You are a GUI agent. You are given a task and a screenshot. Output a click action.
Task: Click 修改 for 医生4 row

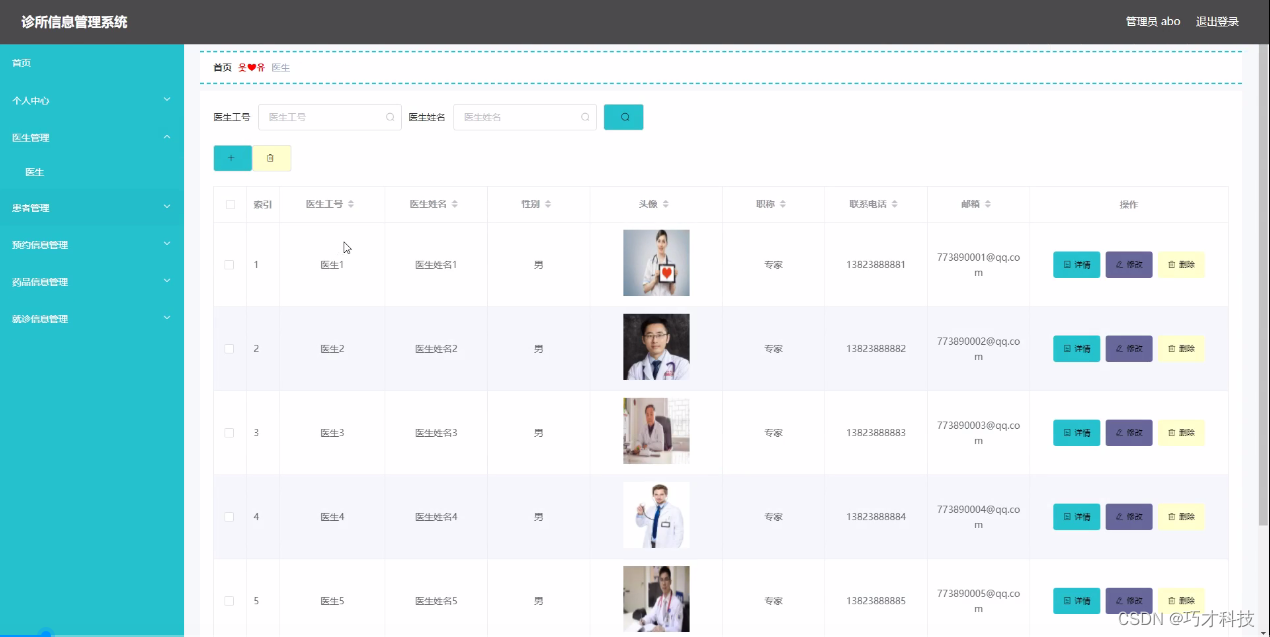coord(1129,517)
